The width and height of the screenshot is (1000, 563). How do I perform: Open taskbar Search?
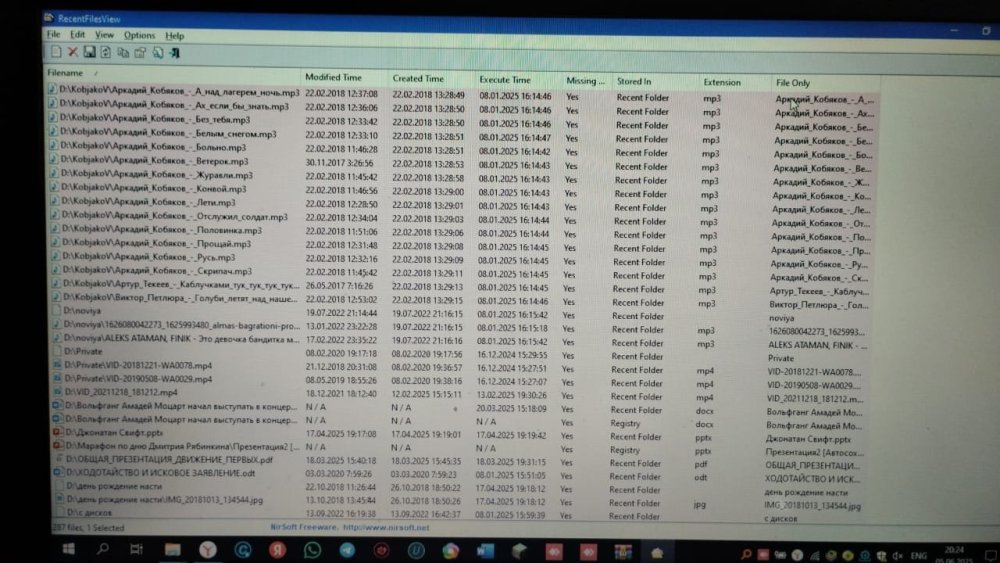pyautogui.click(x=102, y=549)
